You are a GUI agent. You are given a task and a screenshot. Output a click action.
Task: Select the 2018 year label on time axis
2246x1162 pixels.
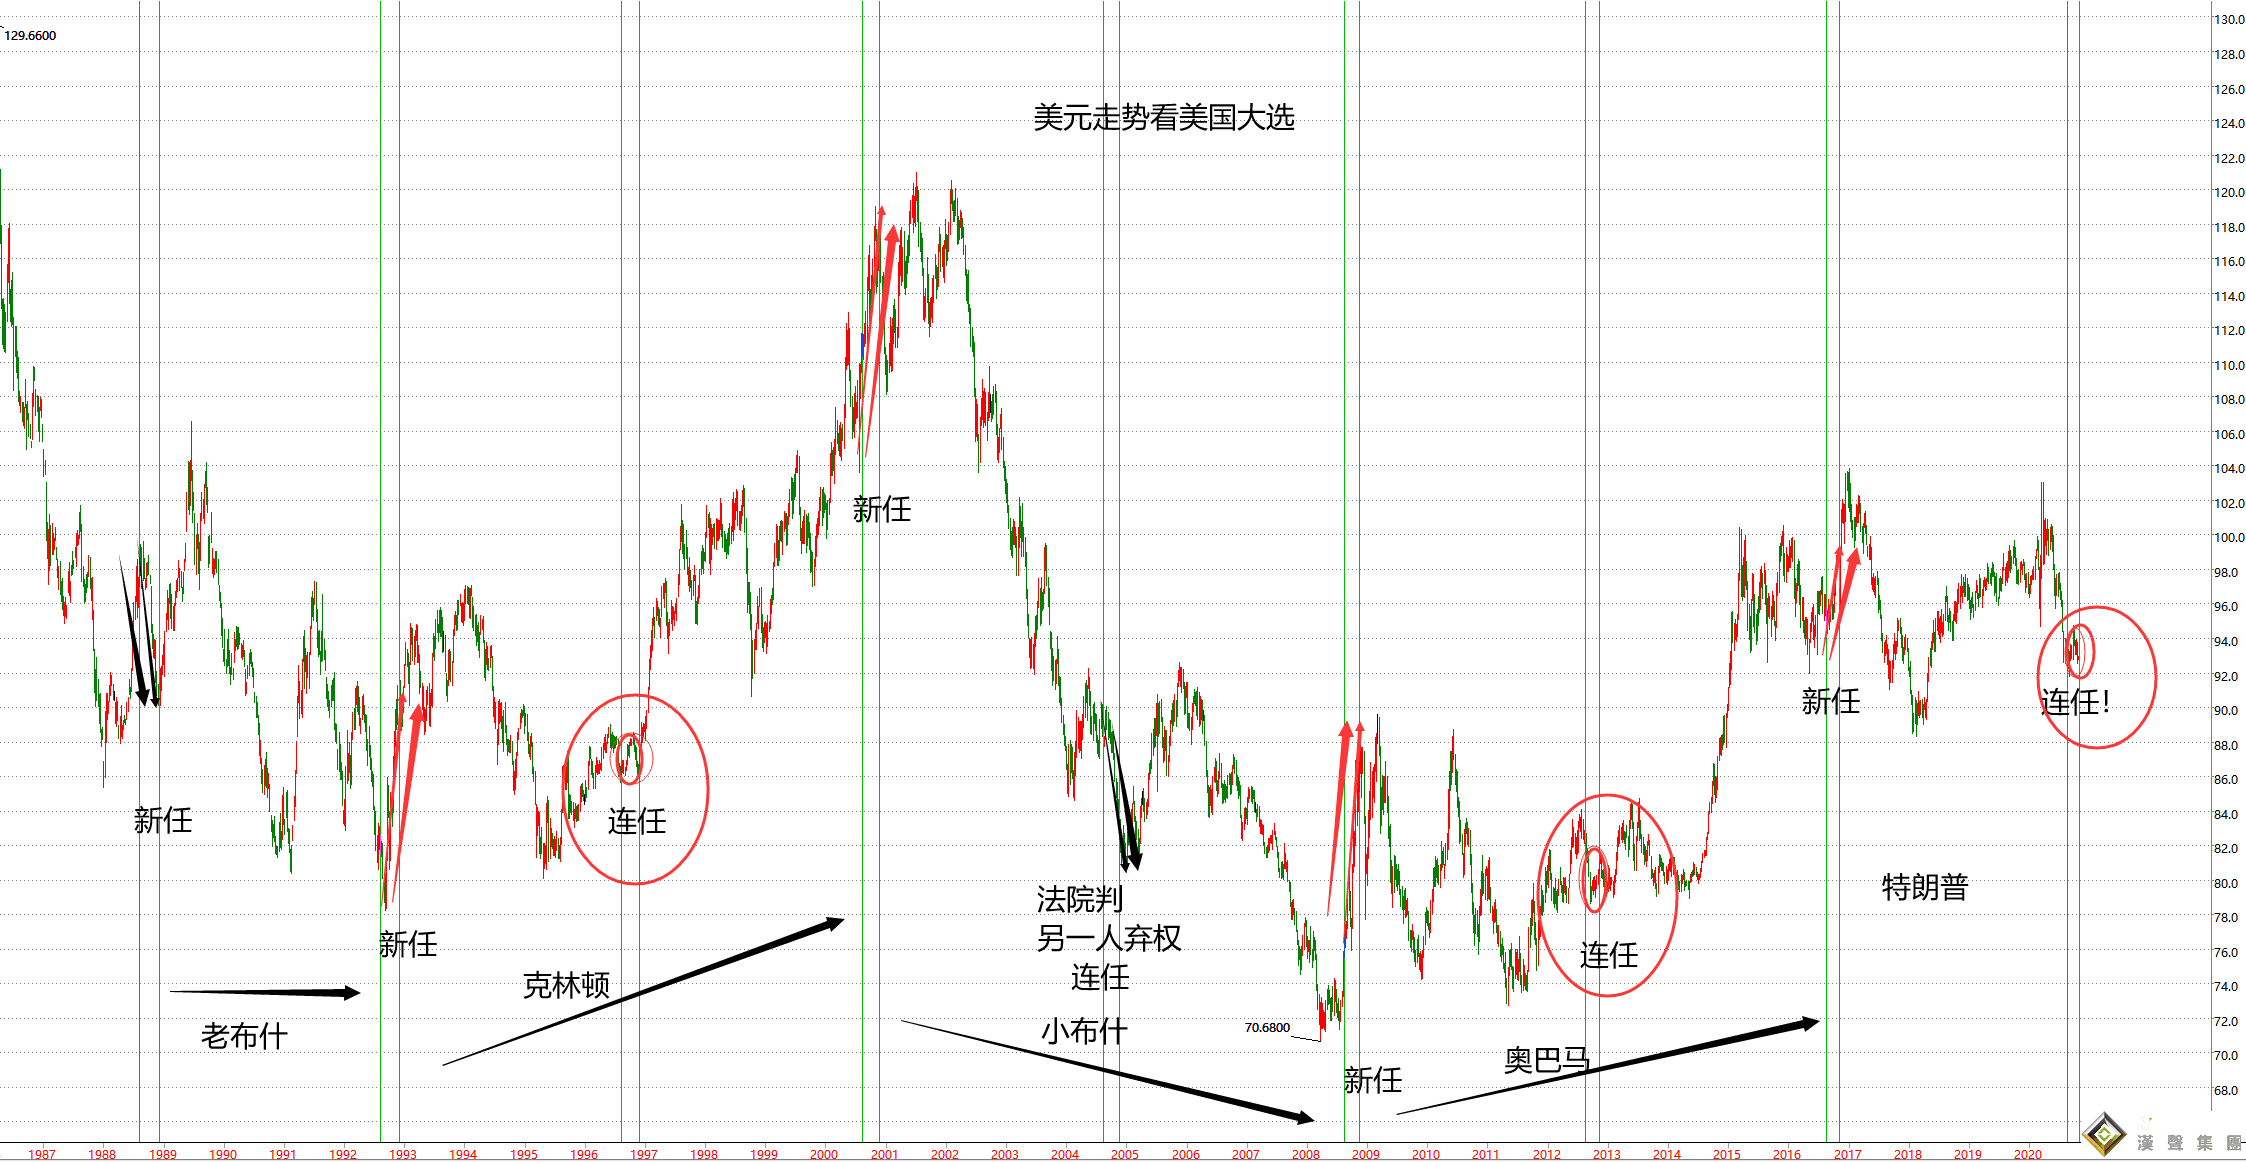pos(1908,1154)
